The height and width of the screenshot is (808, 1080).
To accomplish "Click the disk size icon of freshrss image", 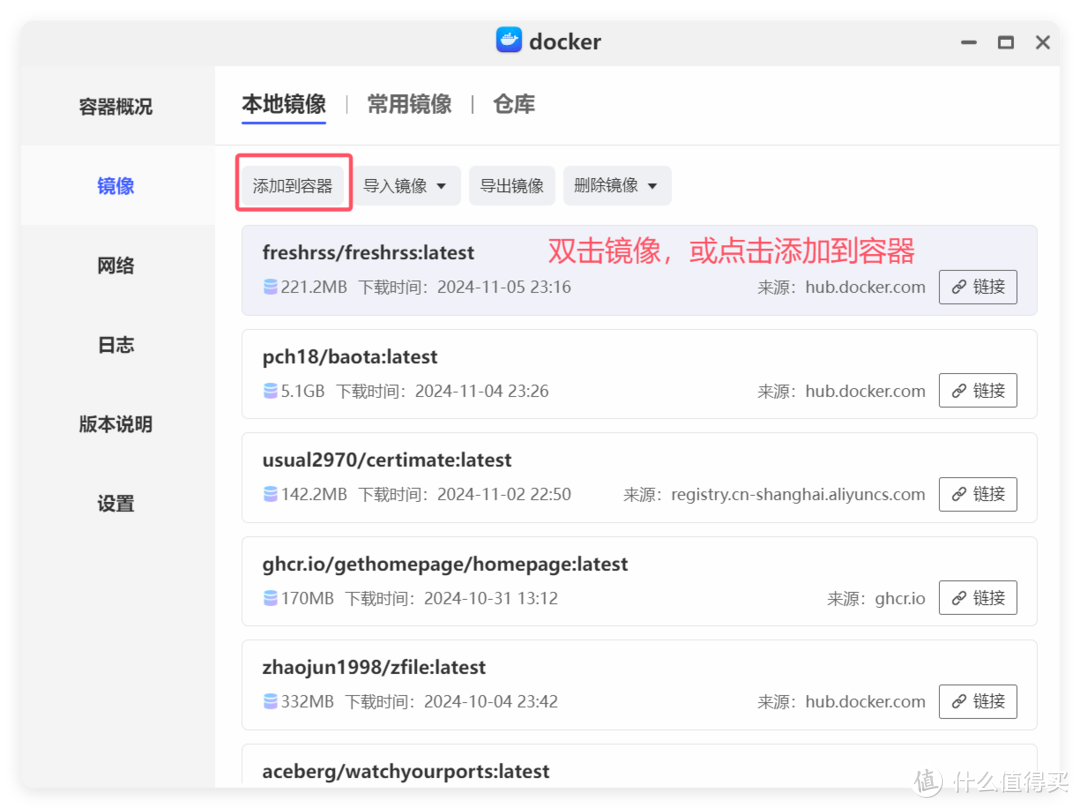I will (268, 286).
